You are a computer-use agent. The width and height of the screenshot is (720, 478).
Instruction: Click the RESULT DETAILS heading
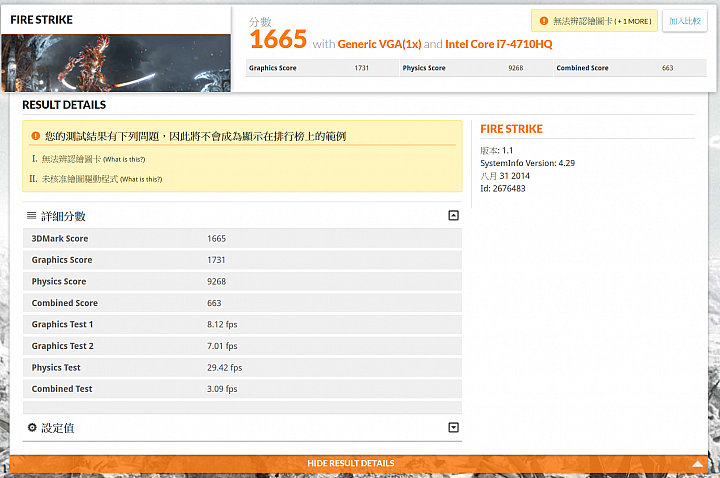[64, 105]
